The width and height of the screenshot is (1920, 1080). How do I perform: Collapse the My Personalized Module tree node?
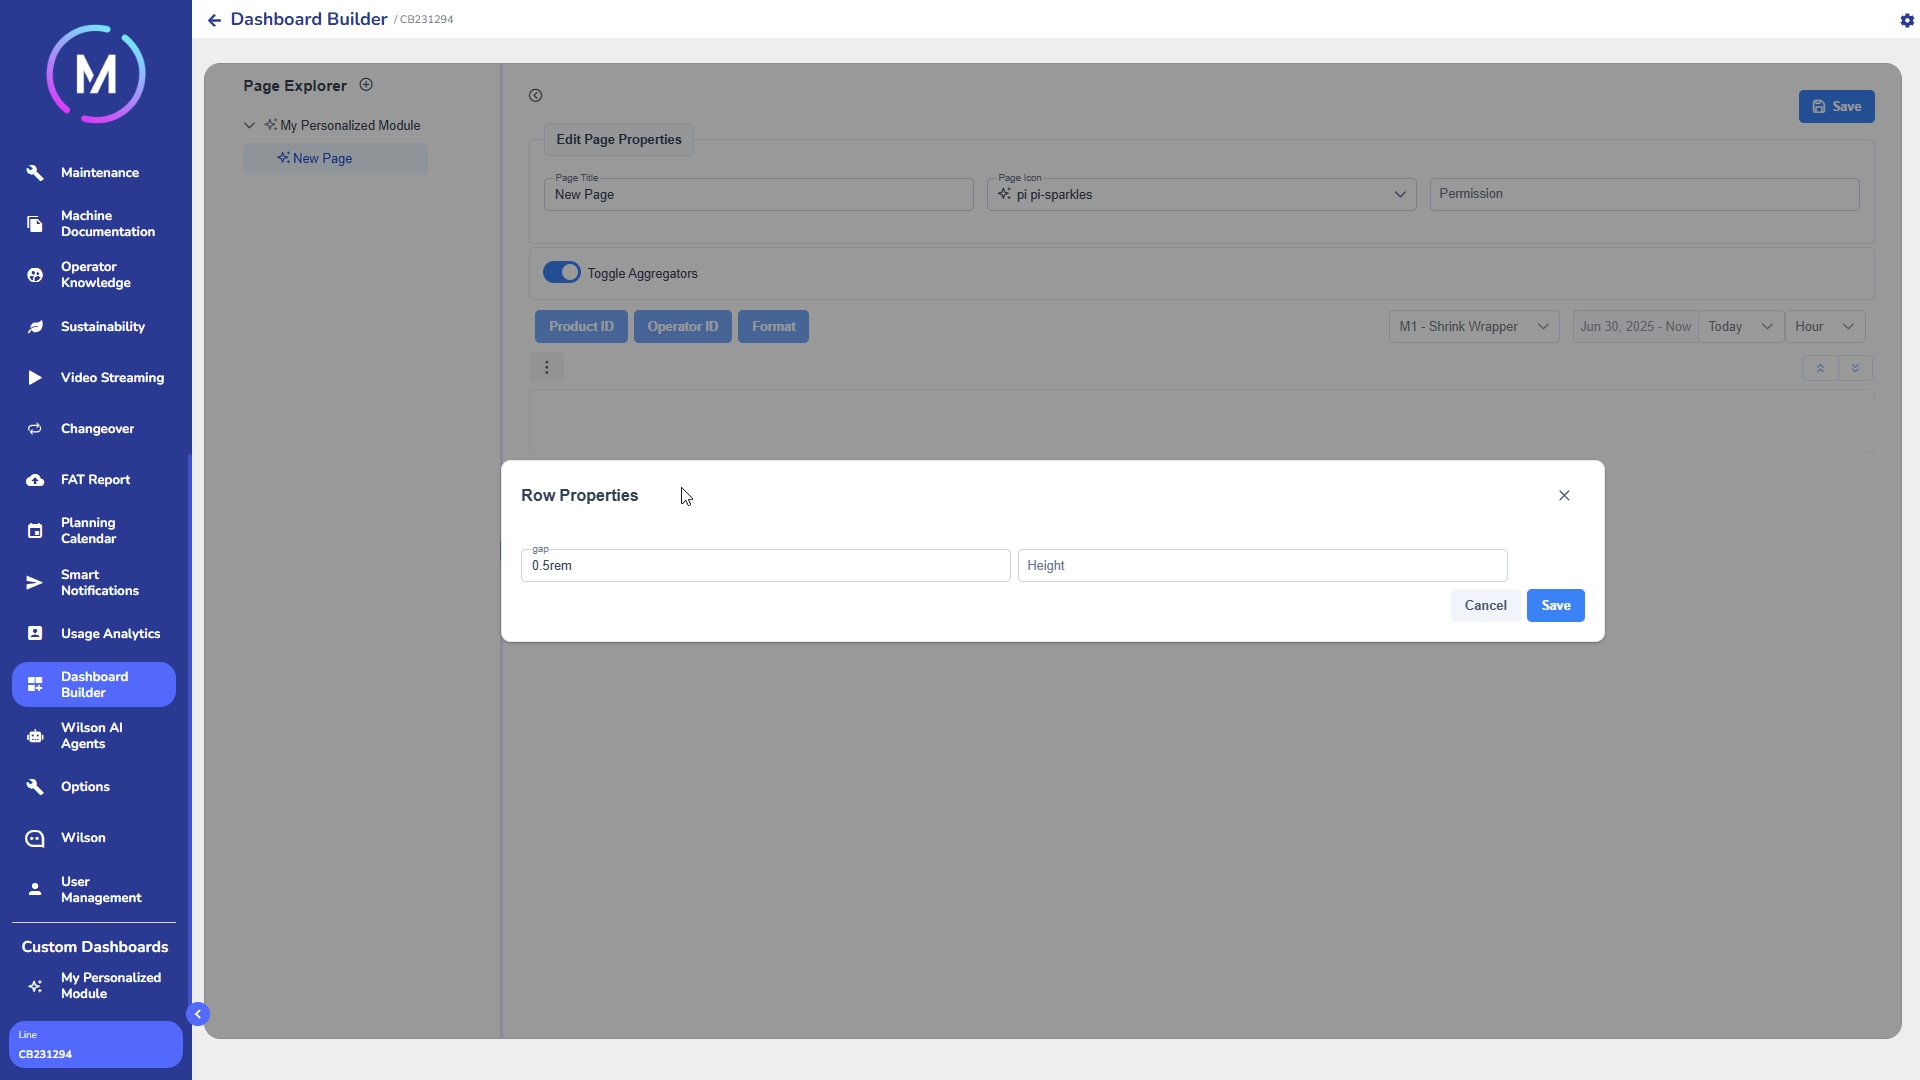coord(250,126)
